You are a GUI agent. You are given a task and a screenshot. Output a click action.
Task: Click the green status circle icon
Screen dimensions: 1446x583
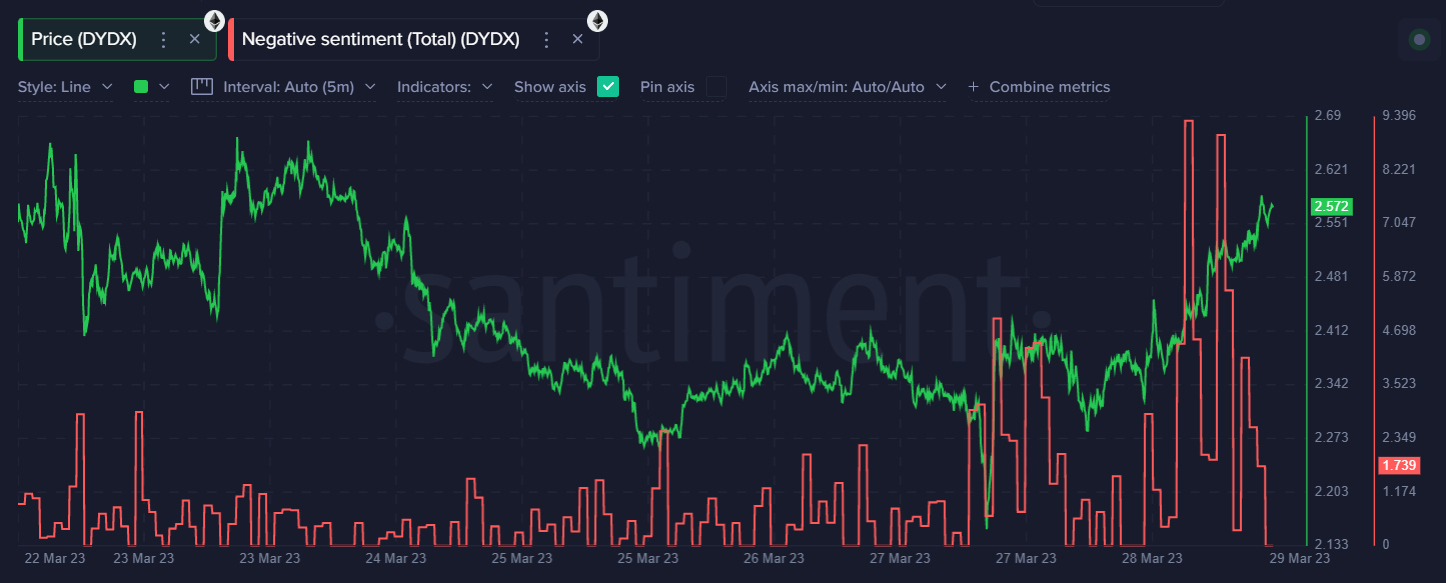coord(1419,40)
